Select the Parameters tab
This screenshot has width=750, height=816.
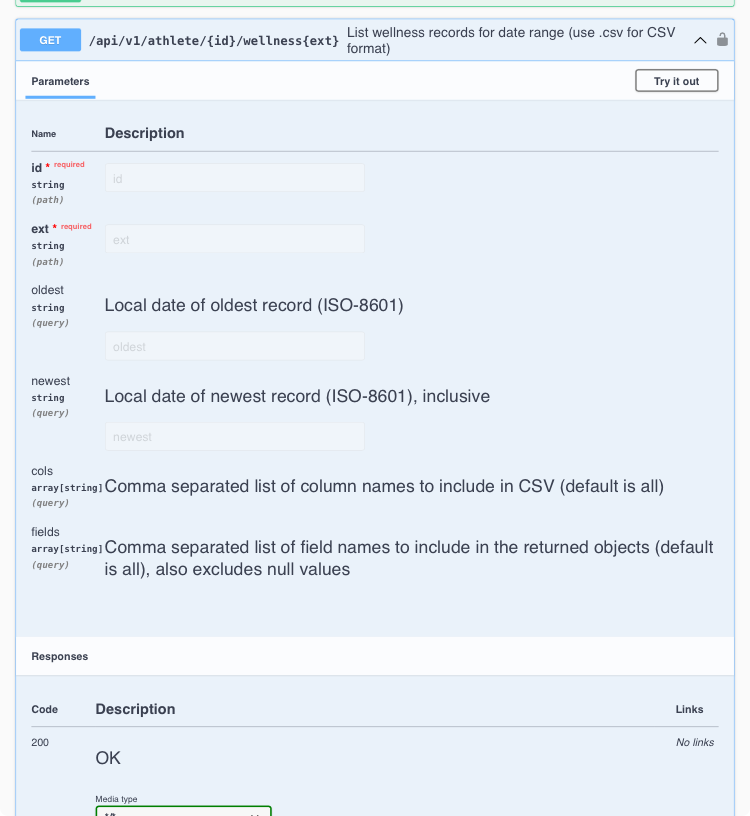(x=60, y=82)
